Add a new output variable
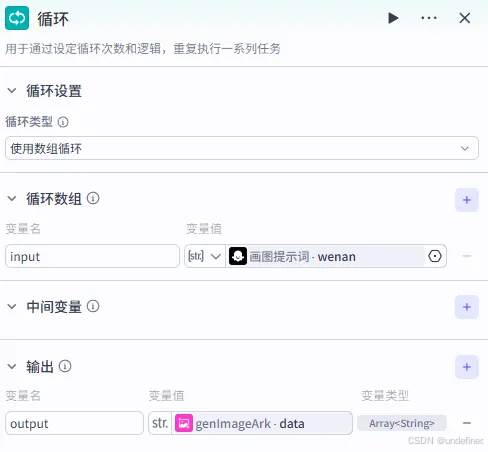The height and width of the screenshot is (452, 488). point(467,367)
